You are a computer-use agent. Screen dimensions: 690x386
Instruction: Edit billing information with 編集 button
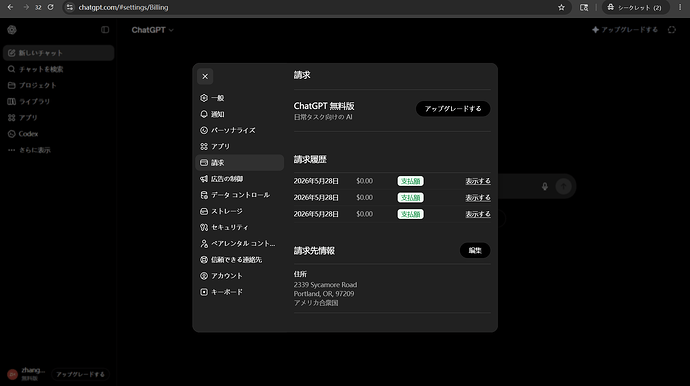475,250
